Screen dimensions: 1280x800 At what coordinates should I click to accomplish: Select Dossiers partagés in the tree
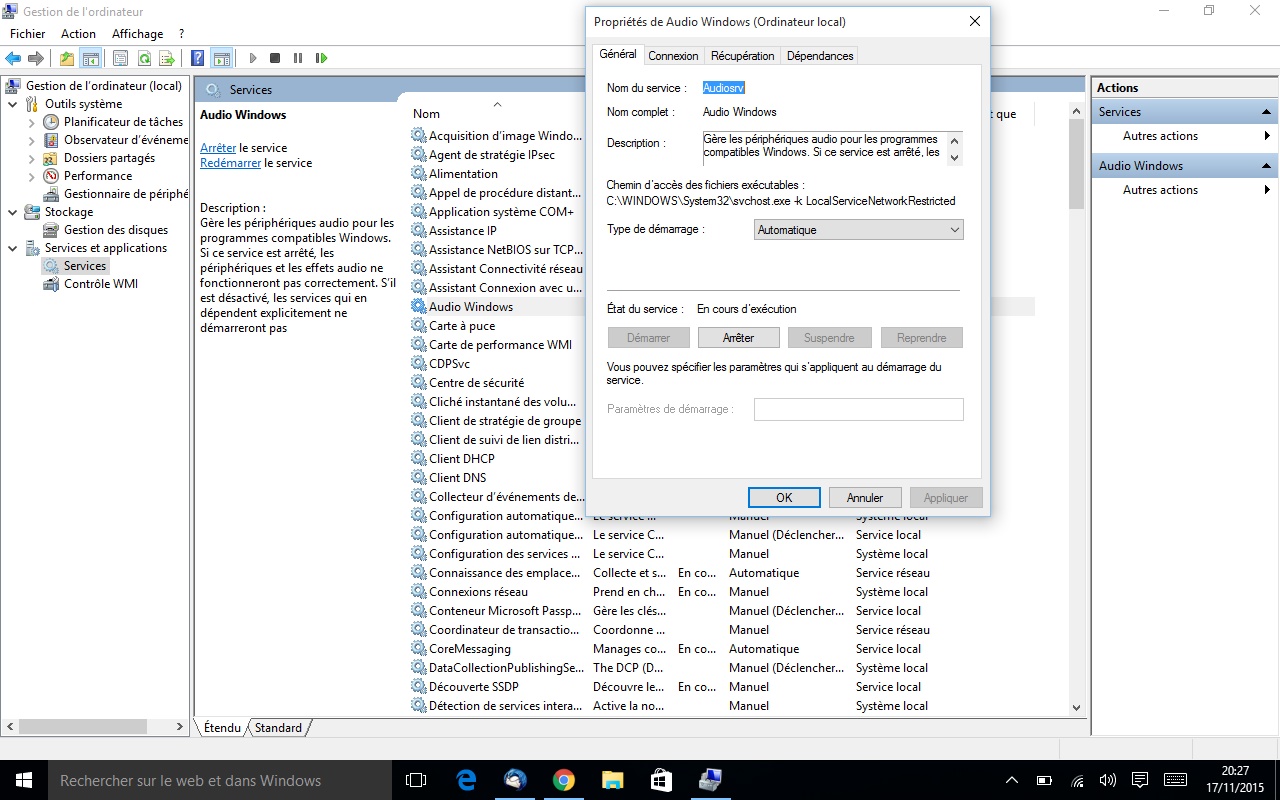[109, 158]
